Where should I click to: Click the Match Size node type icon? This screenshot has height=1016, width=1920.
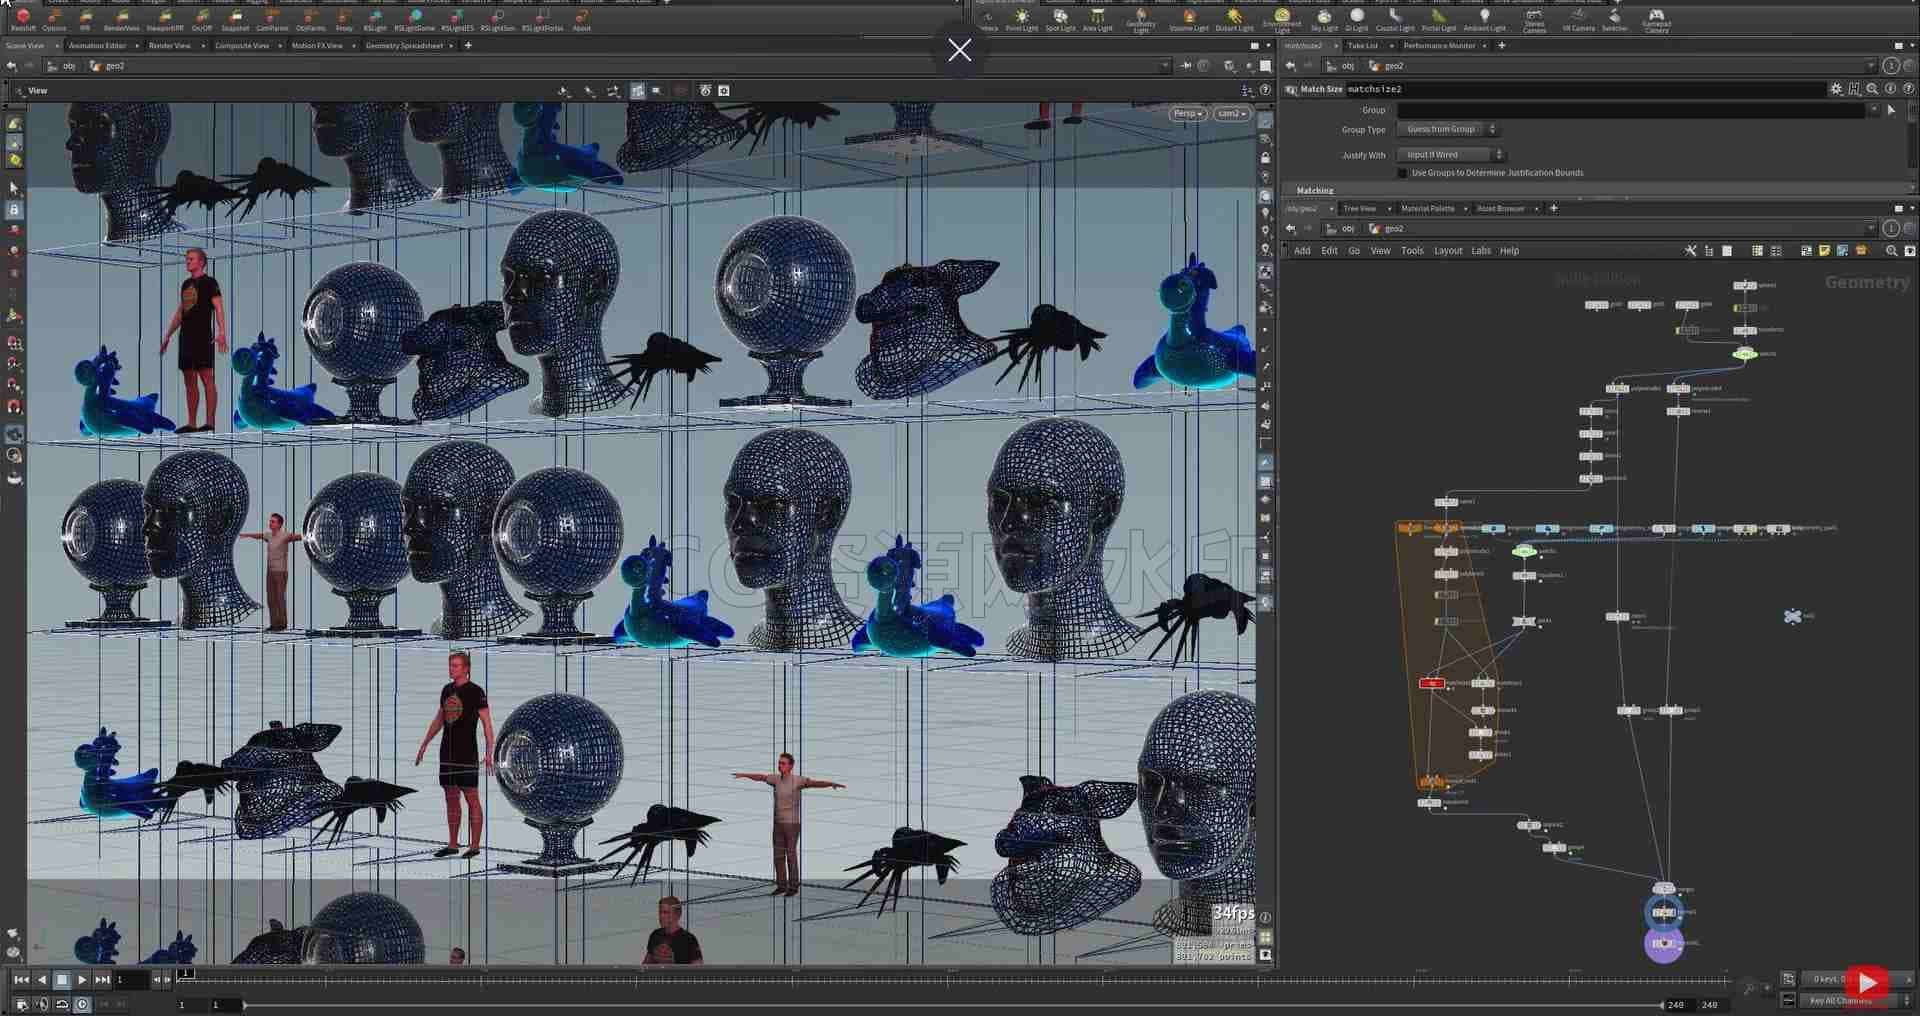(1291, 89)
